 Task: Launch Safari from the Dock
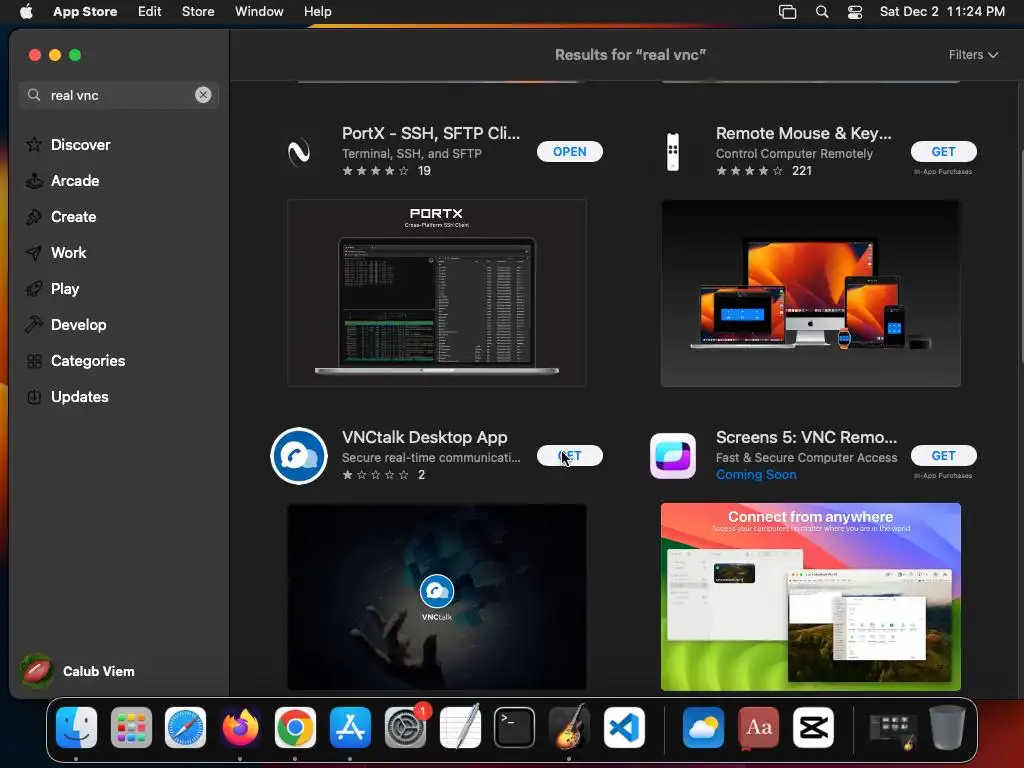[x=185, y=727]
